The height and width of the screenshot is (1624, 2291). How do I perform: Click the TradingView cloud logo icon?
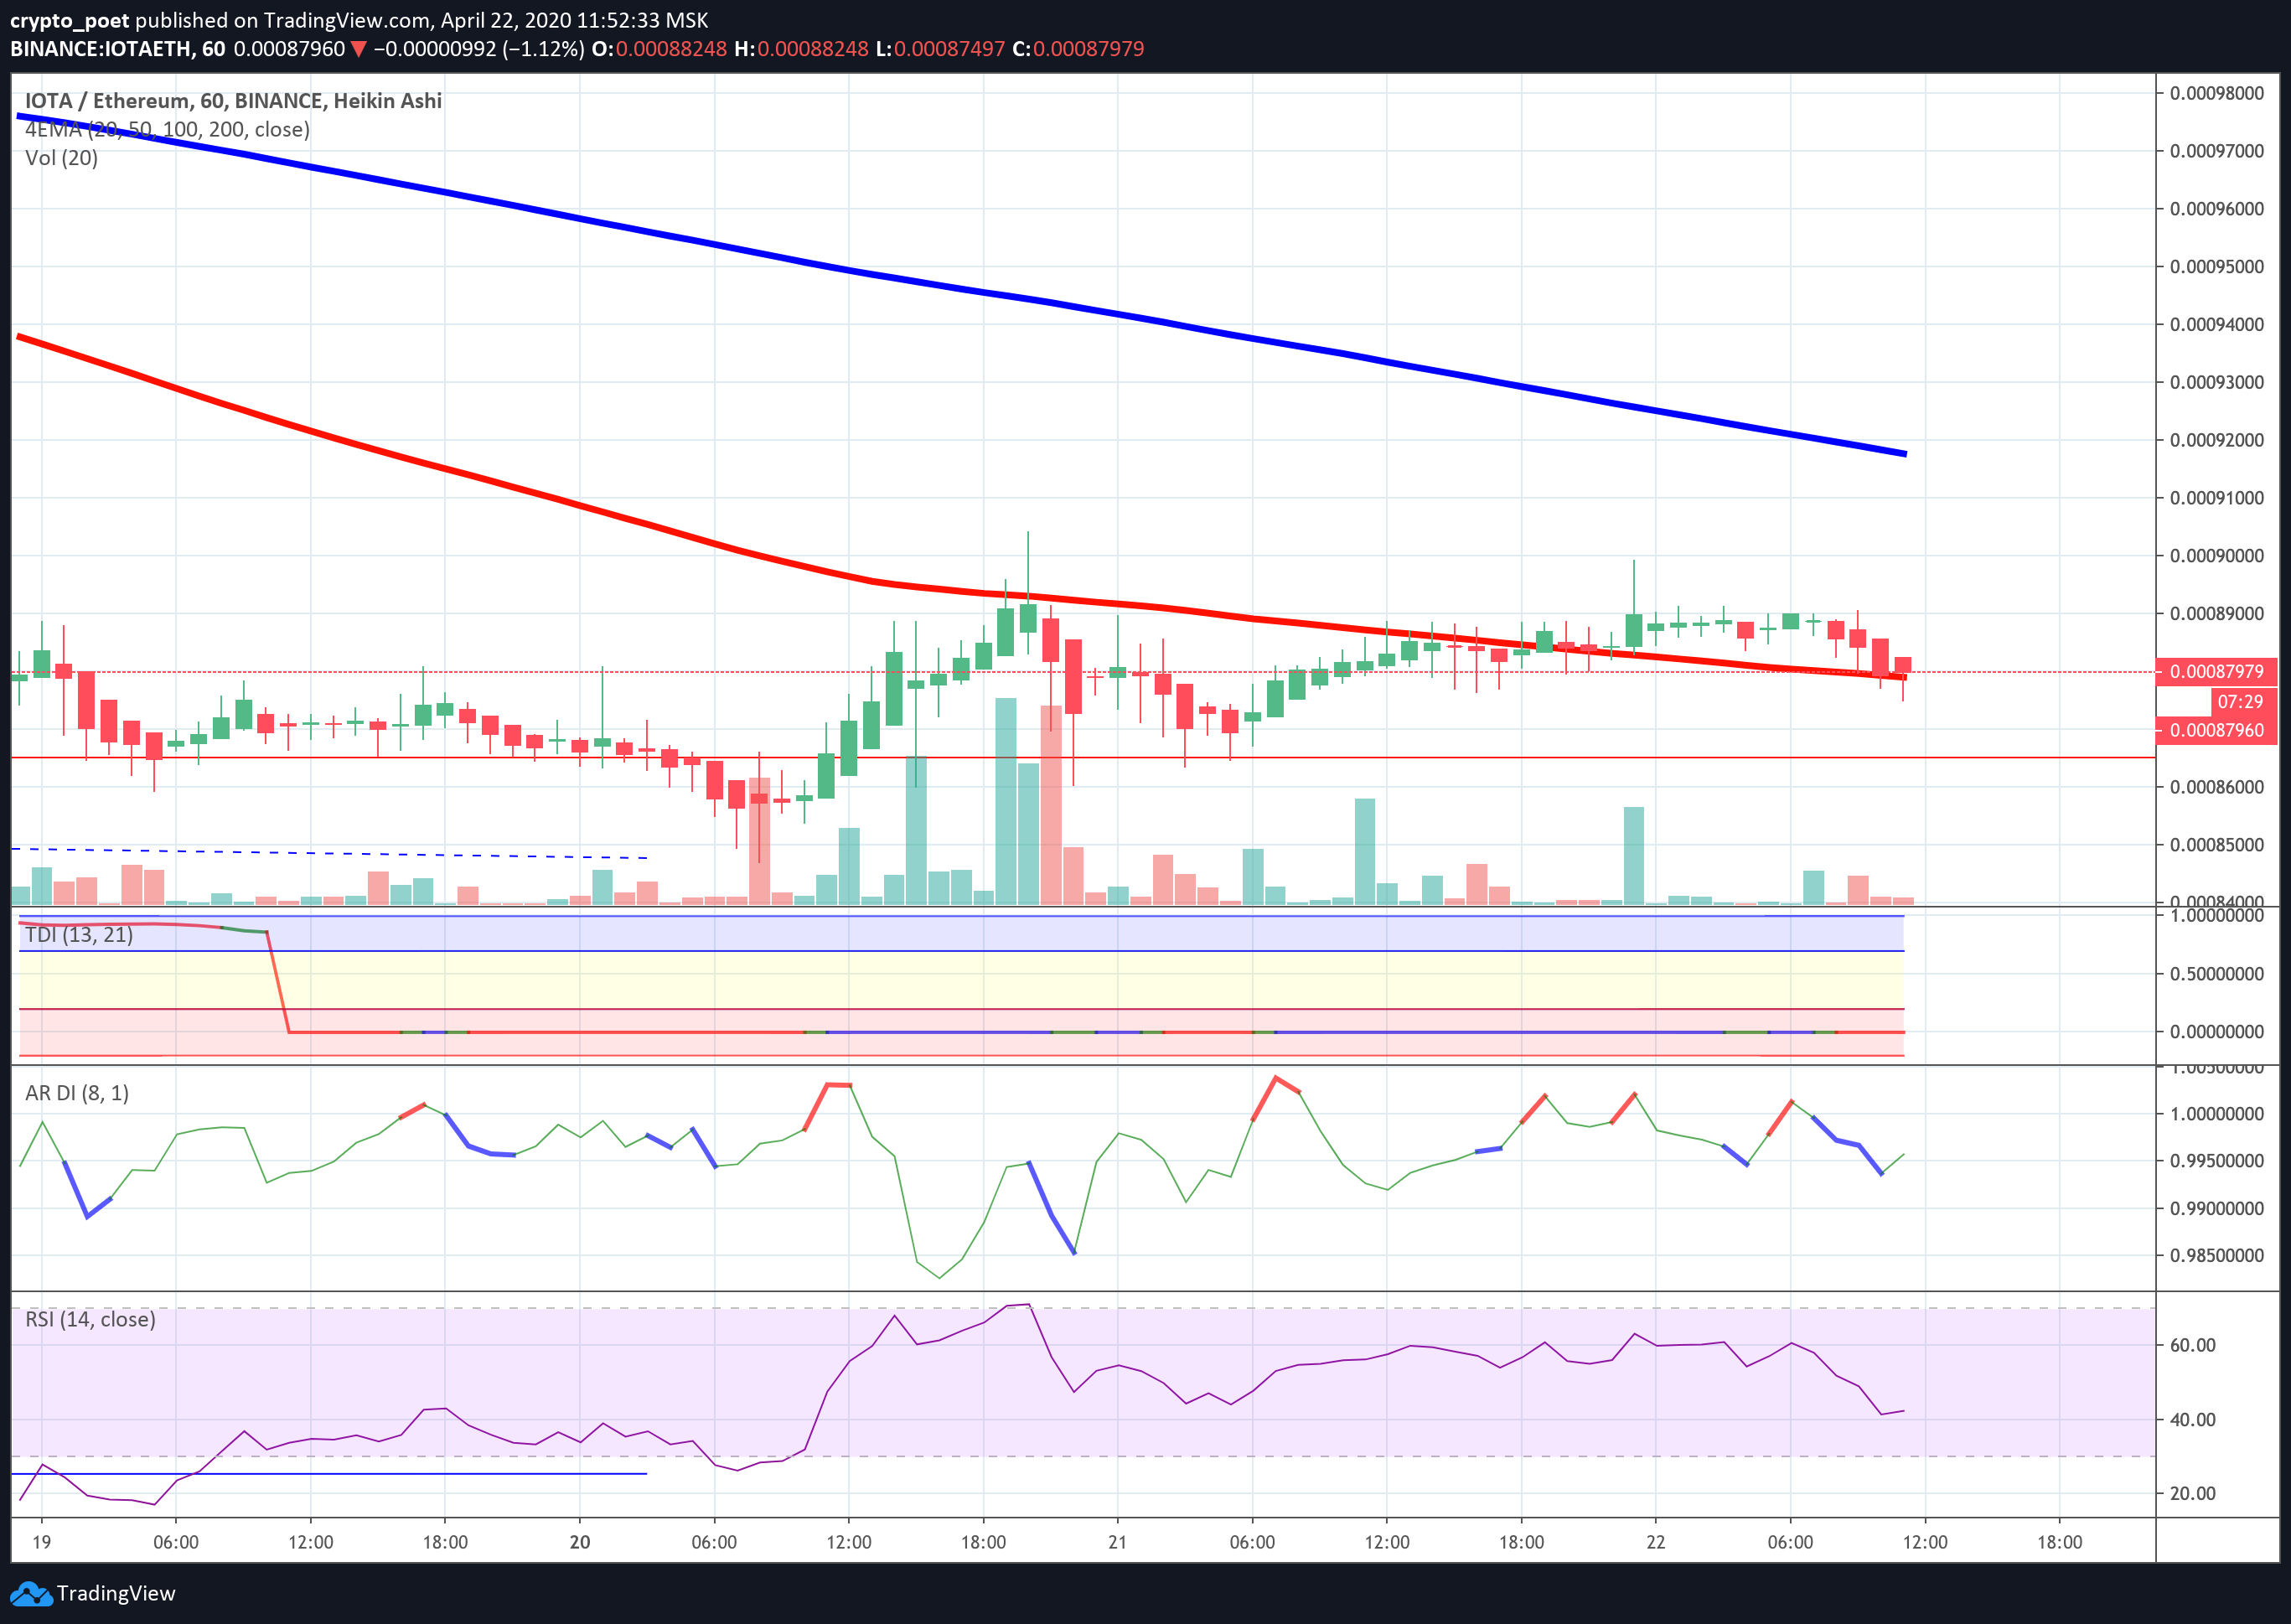tap(30, 1594)
